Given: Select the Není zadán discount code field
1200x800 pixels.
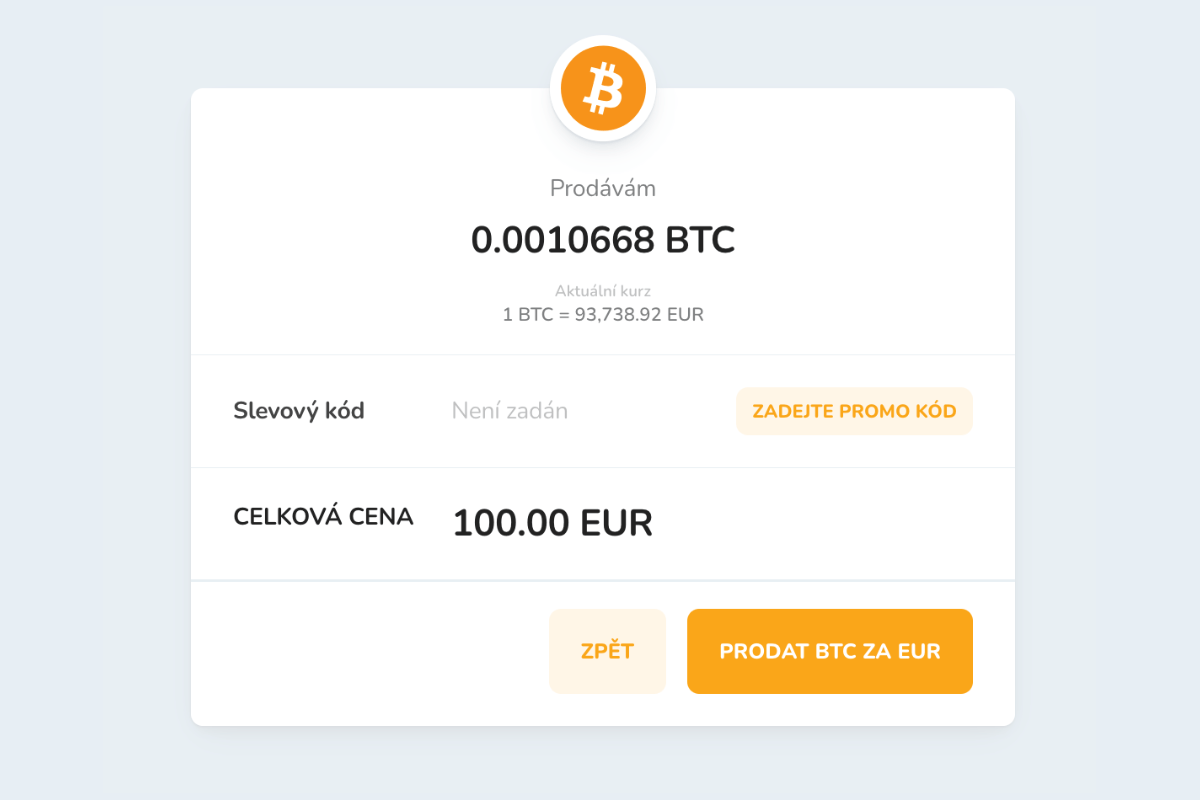Looking at the screenshot, I should click(x=510, y=410).
